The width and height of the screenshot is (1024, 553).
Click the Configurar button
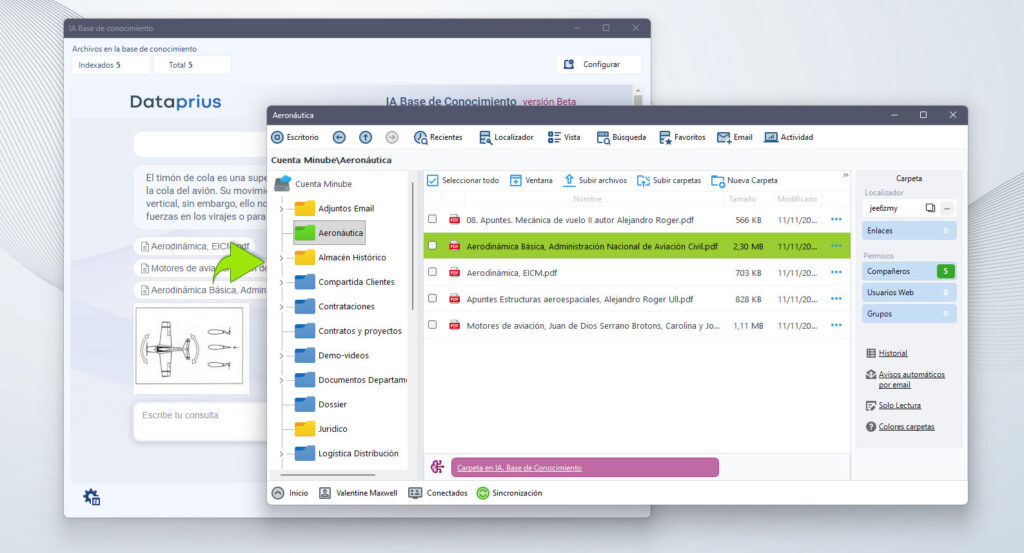(598, 64)
